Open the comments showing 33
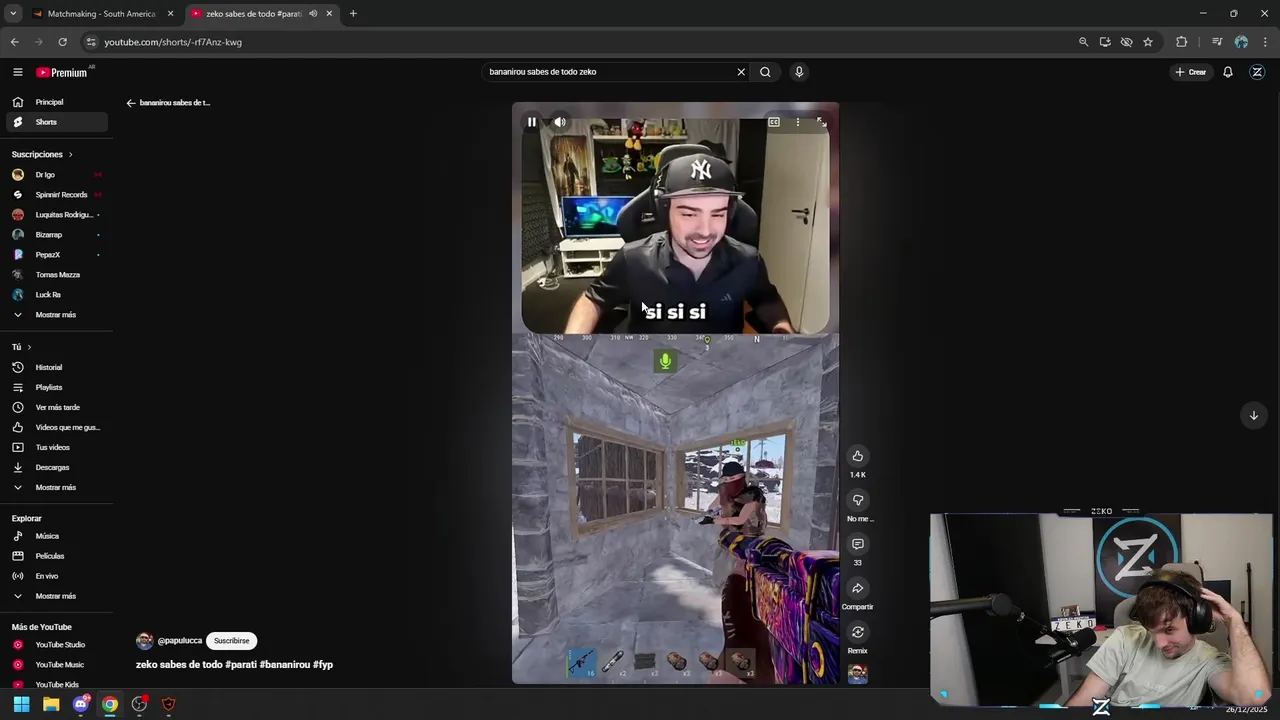 [x=857, y=544]
